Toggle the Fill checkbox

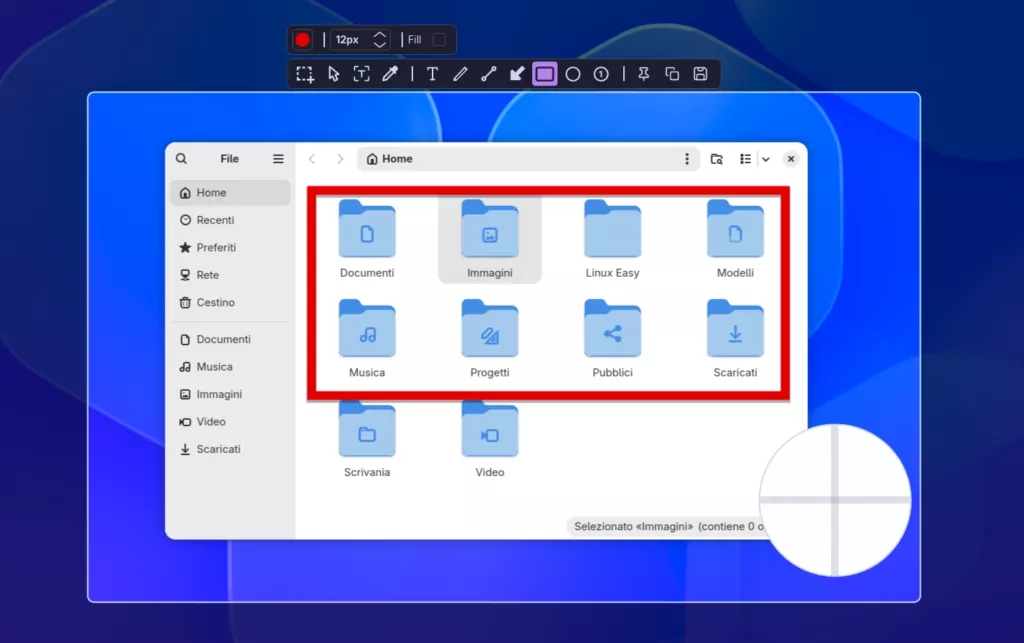point(440,40)
